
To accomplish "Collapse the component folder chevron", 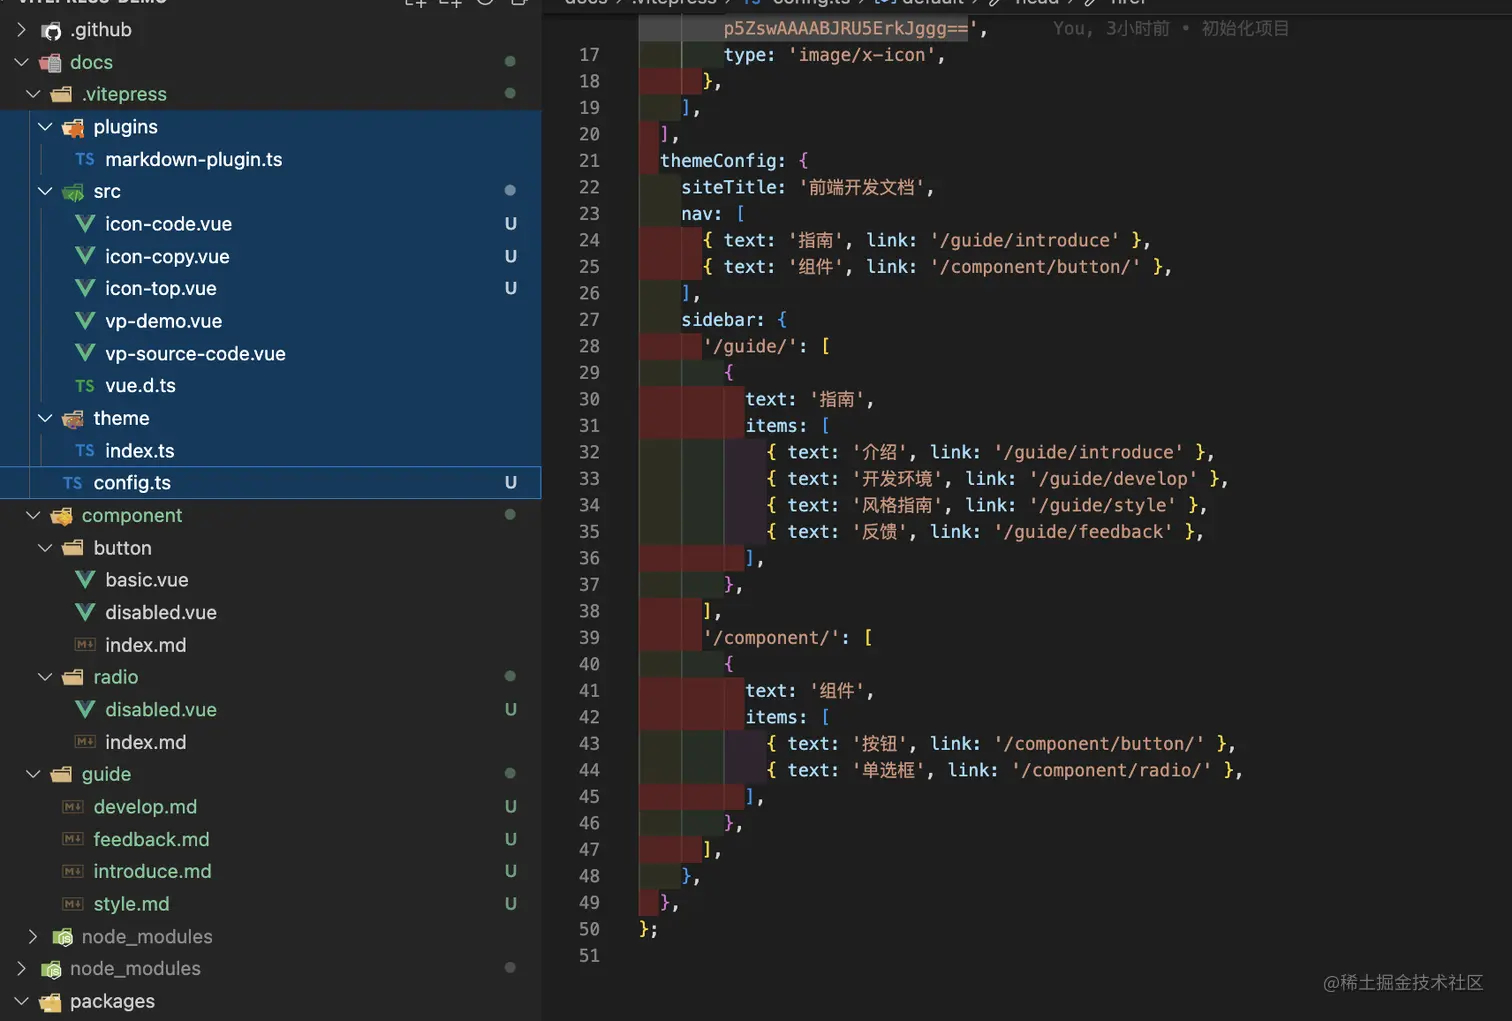I will point(33,515).
